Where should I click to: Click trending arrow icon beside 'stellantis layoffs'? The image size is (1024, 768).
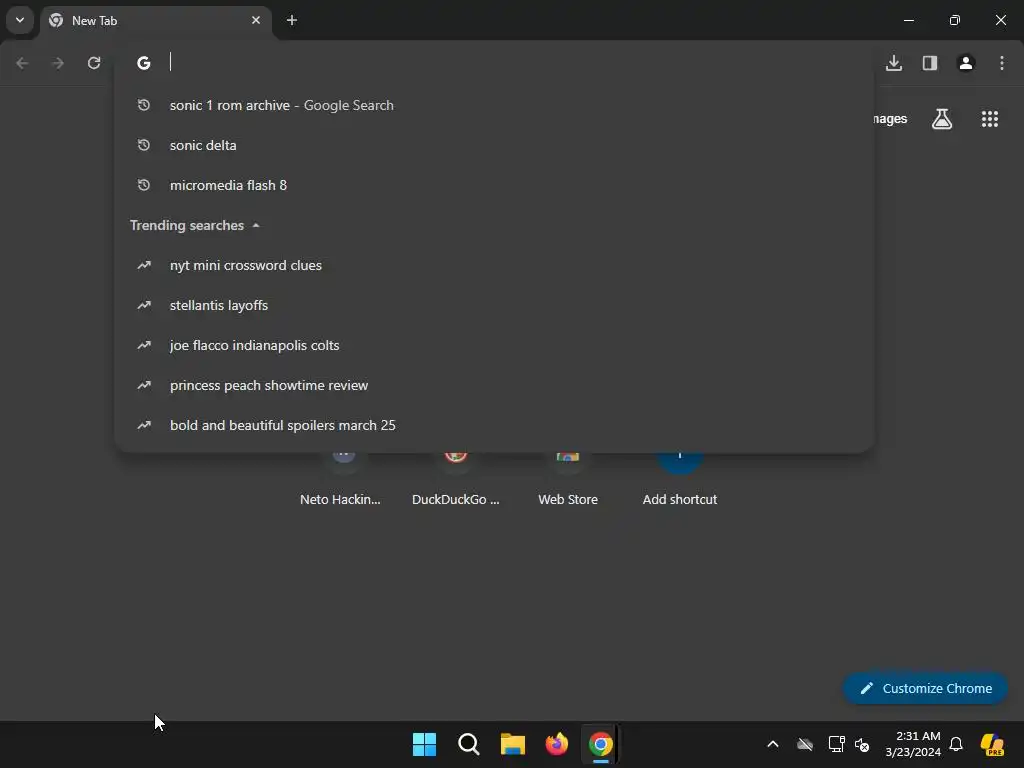click(144, 305)
